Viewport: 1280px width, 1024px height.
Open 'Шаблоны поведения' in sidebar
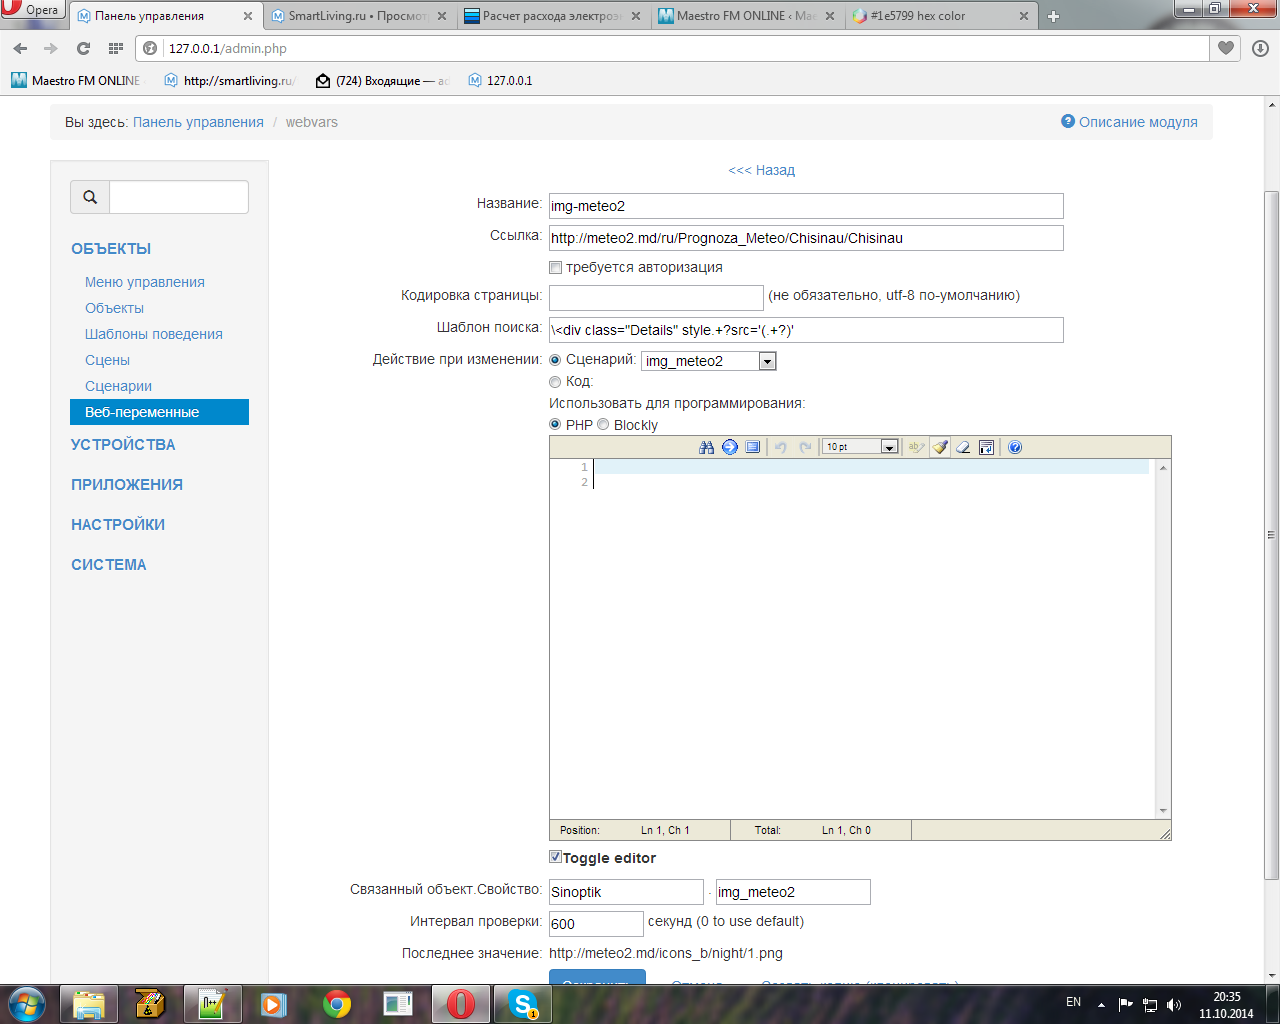point(154,334)
